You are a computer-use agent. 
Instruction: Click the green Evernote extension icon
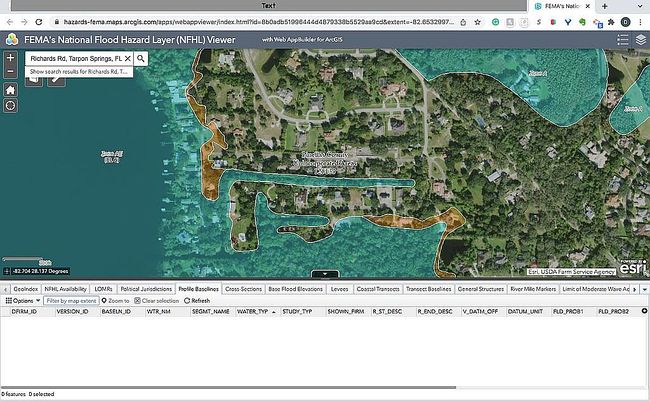pos(582,22)
